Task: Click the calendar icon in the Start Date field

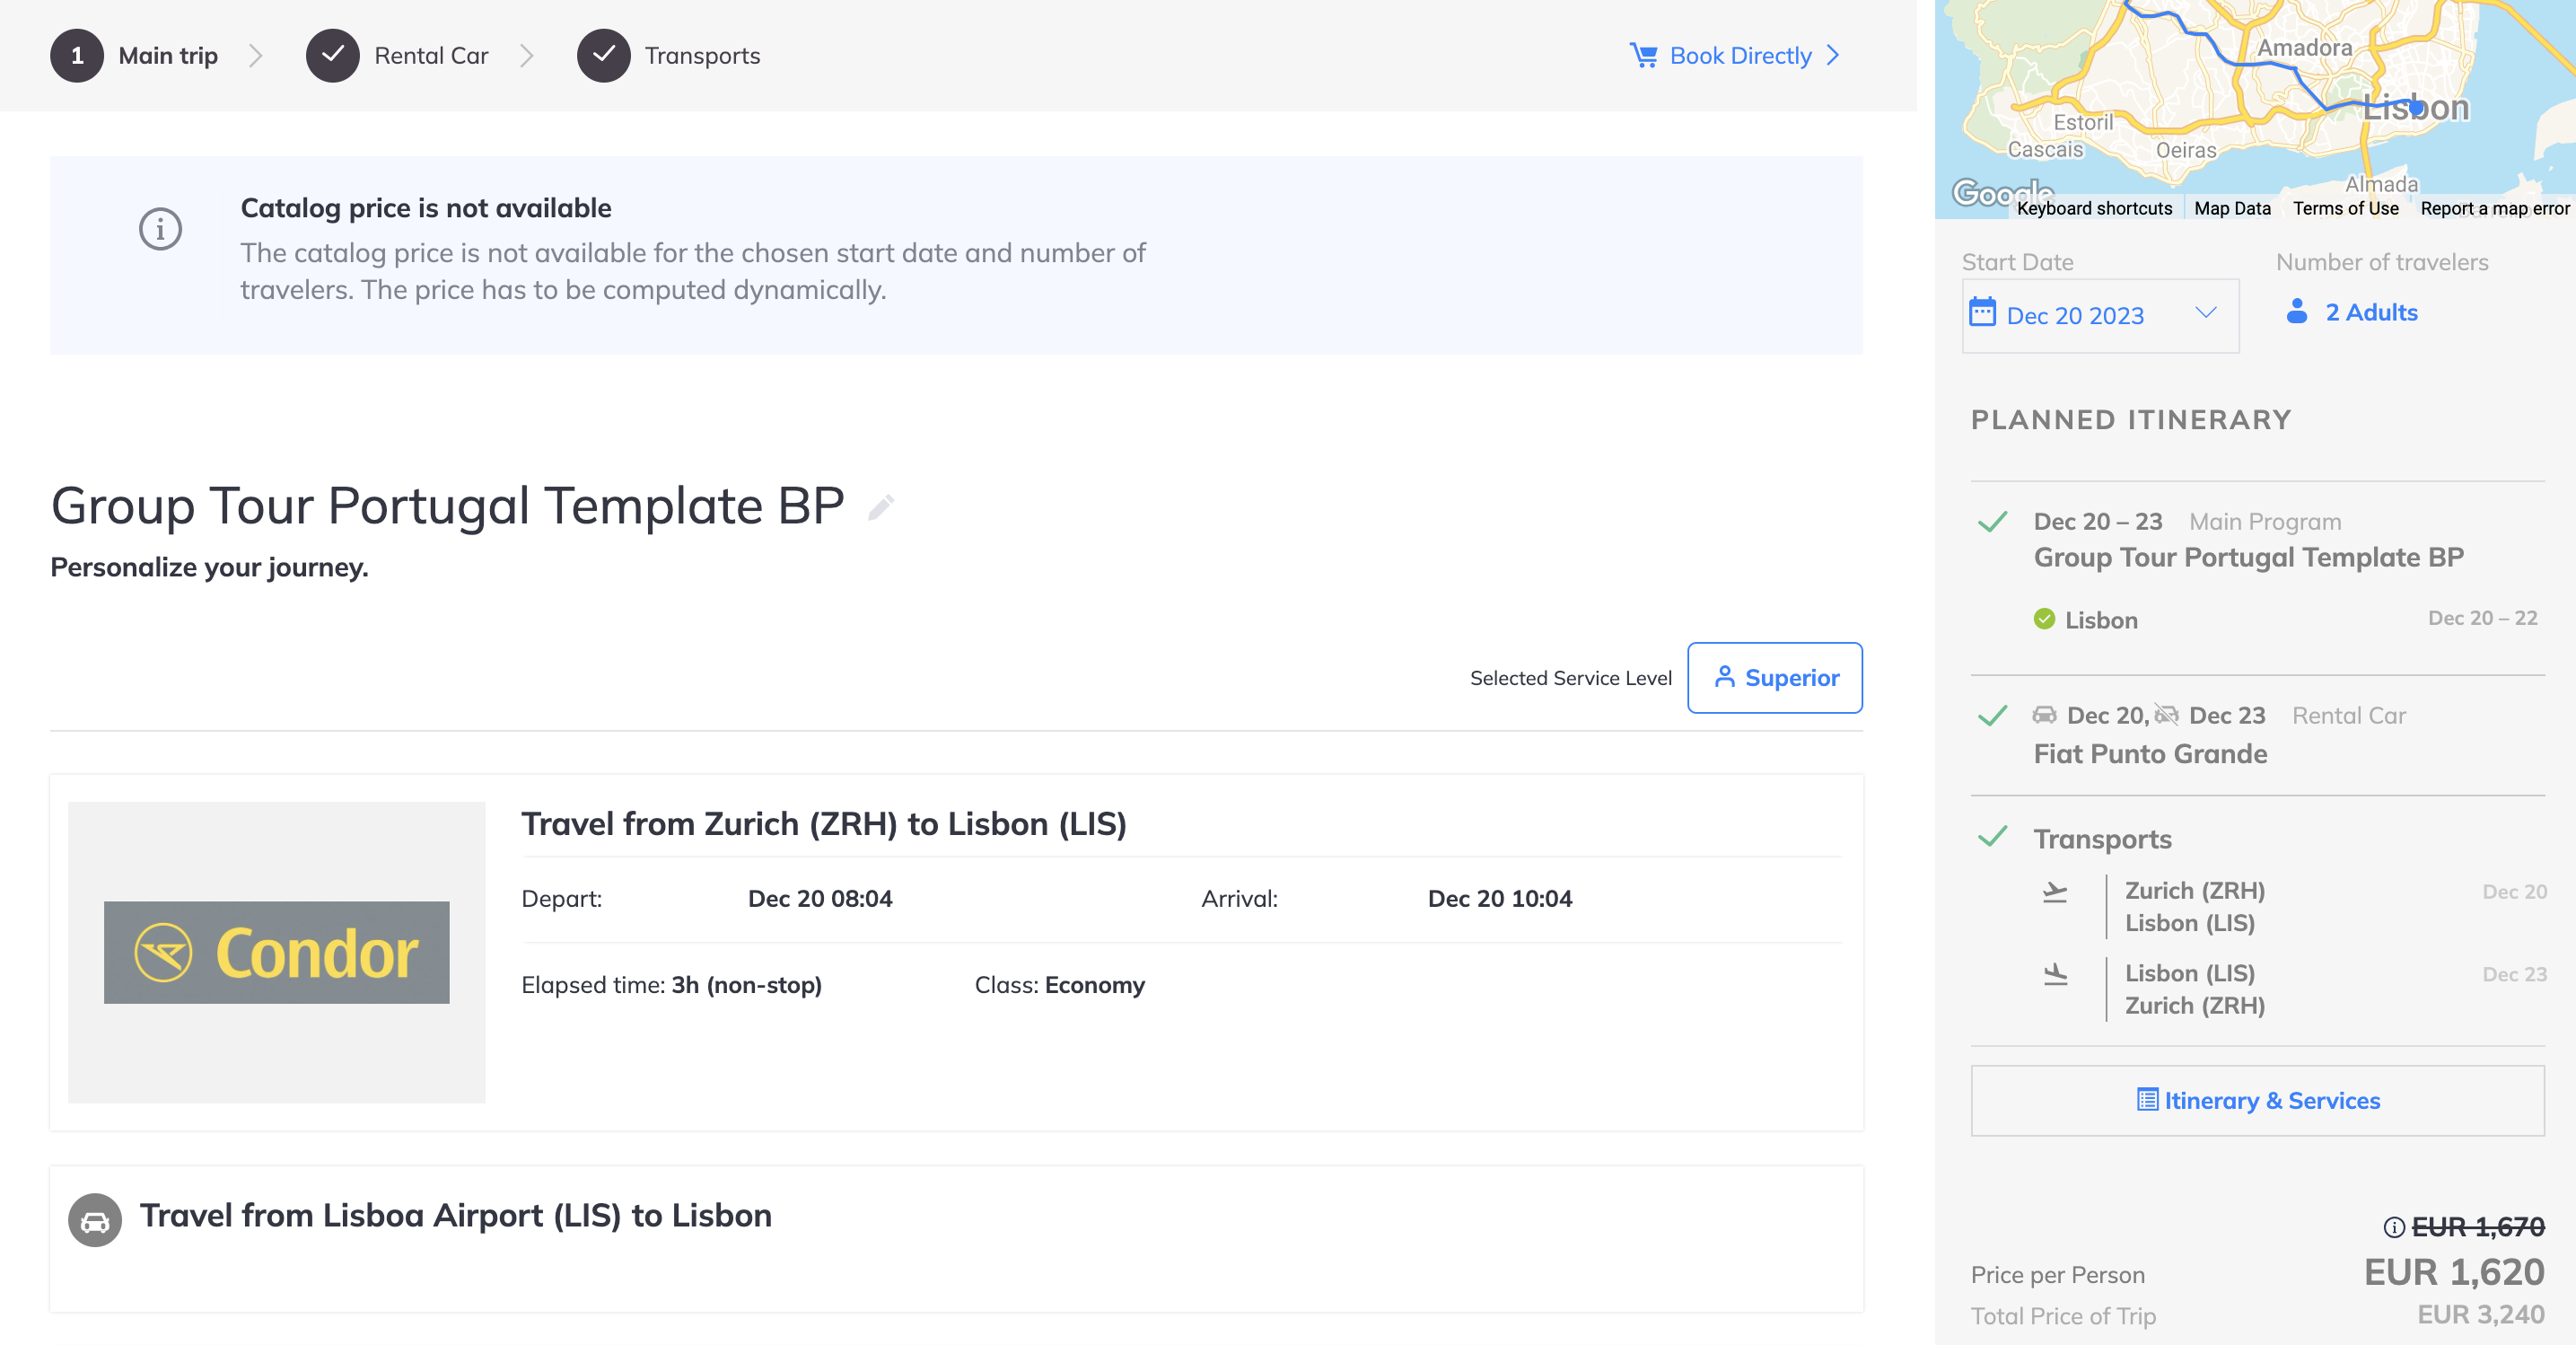Action: (x=1982, y=312)
